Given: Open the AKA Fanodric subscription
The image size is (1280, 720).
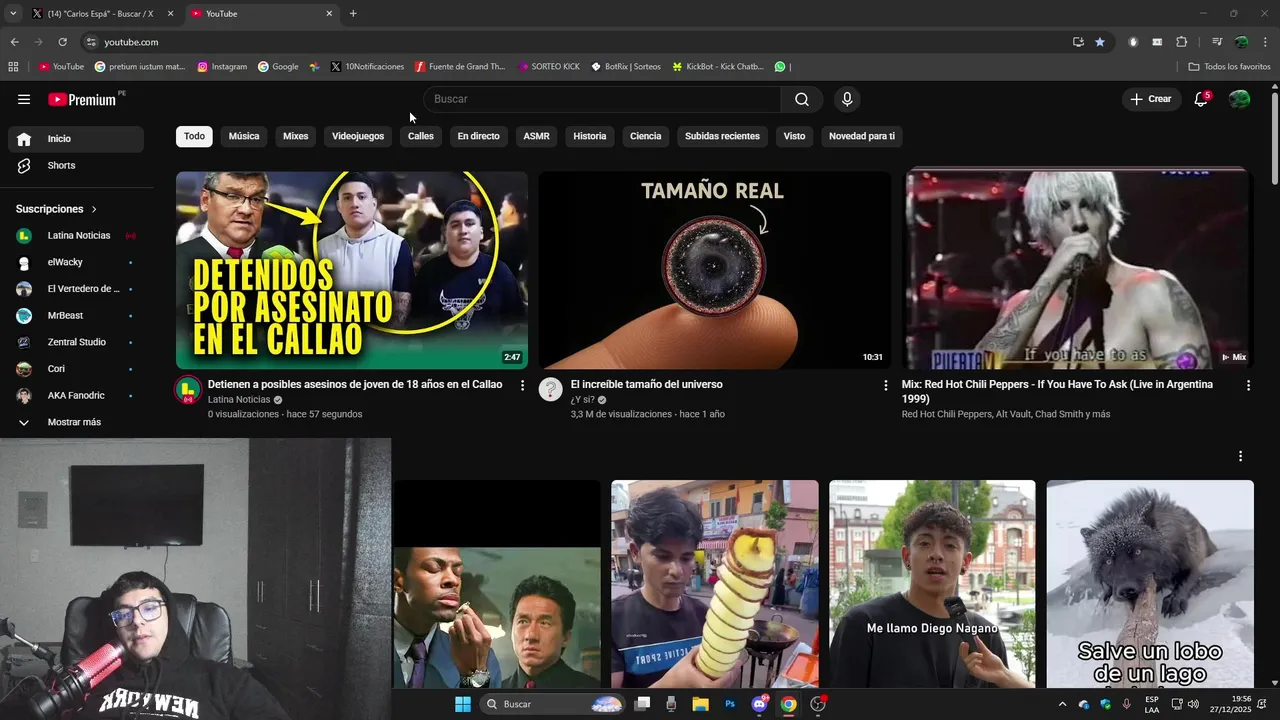Looking at the screenshot, I should [76, 395].
